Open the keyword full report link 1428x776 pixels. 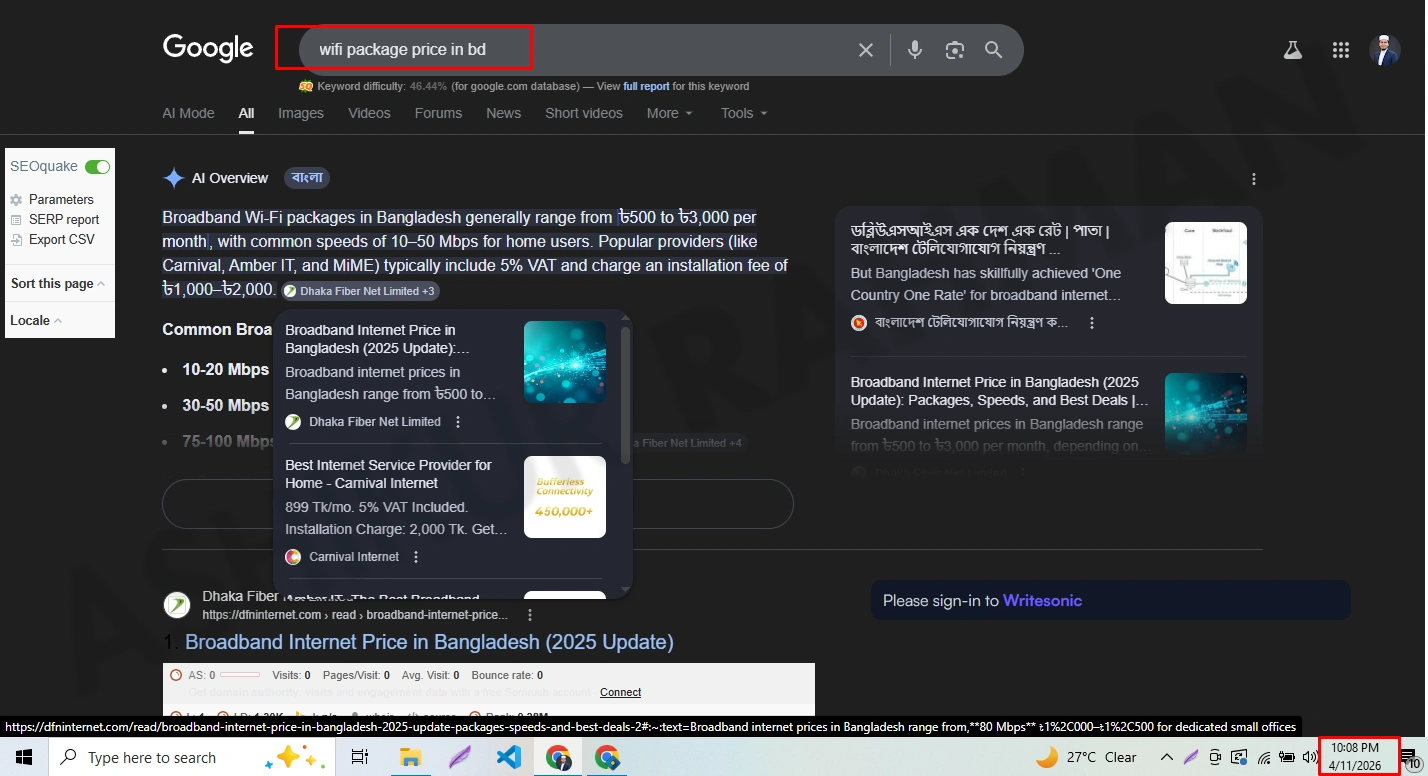click(646, 87)
